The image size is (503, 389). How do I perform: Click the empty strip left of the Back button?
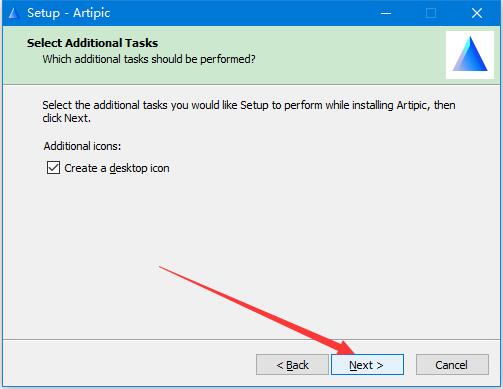pos(128,365)
